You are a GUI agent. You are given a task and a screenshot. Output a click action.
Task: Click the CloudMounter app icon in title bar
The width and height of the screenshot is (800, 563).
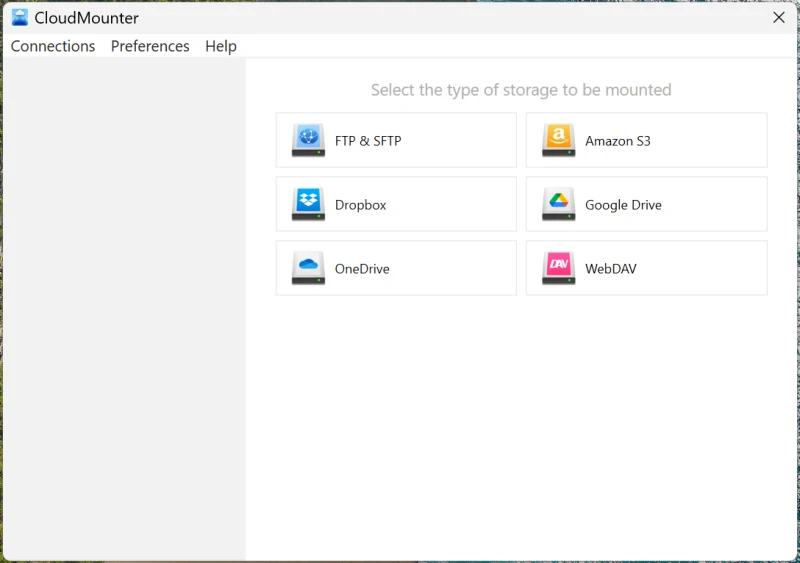click(19, 17)
